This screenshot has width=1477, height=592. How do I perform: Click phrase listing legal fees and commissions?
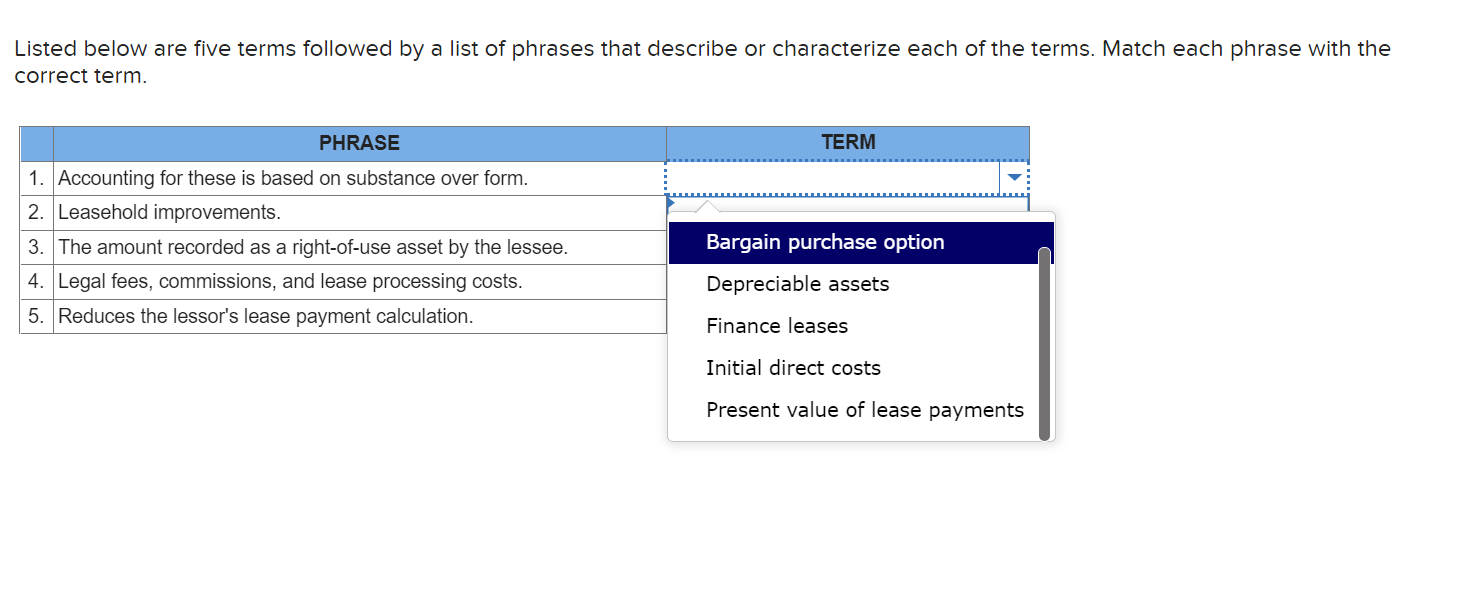click(x=290, y=282)
